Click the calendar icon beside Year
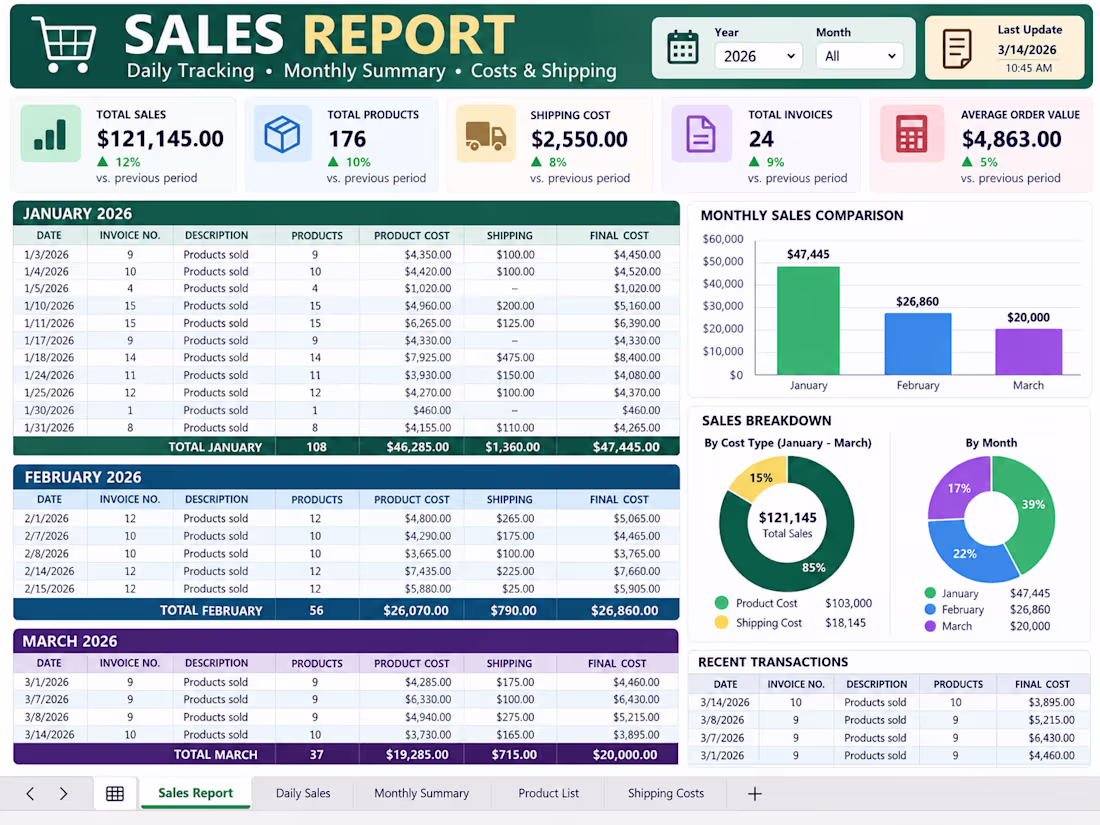 pos(682,48)
